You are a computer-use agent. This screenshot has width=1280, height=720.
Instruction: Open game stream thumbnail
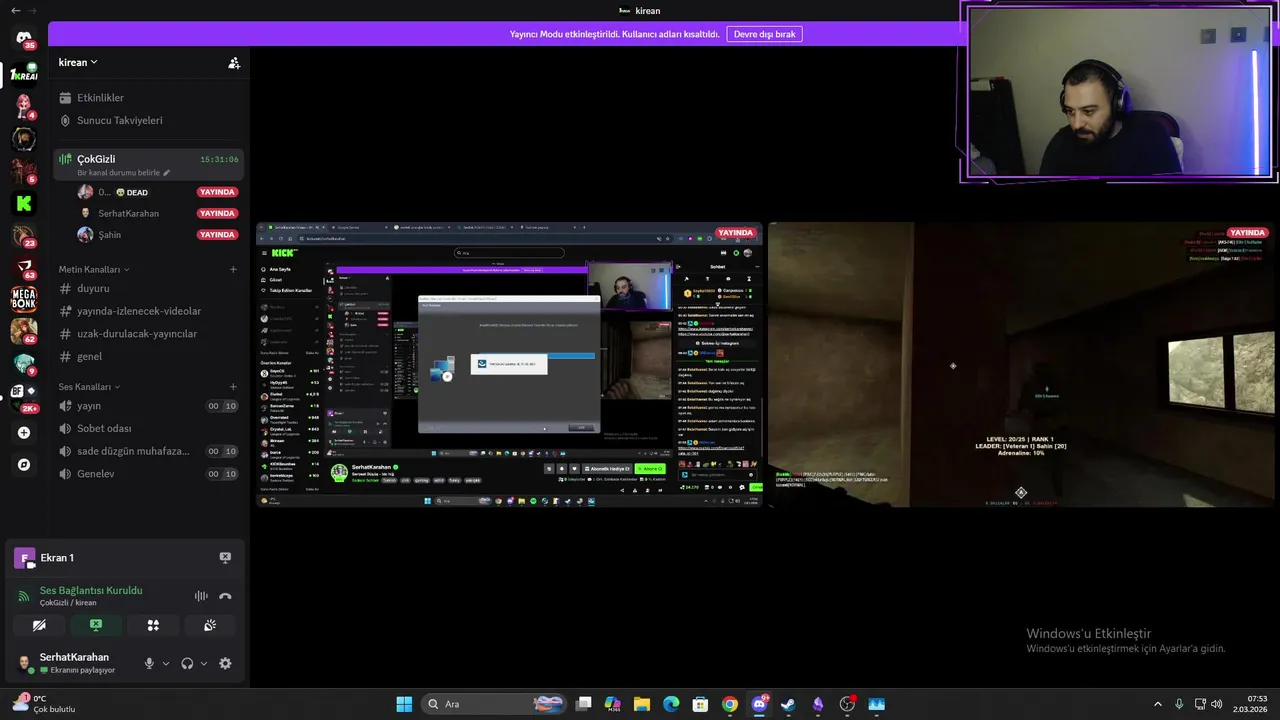[1022, 365]
